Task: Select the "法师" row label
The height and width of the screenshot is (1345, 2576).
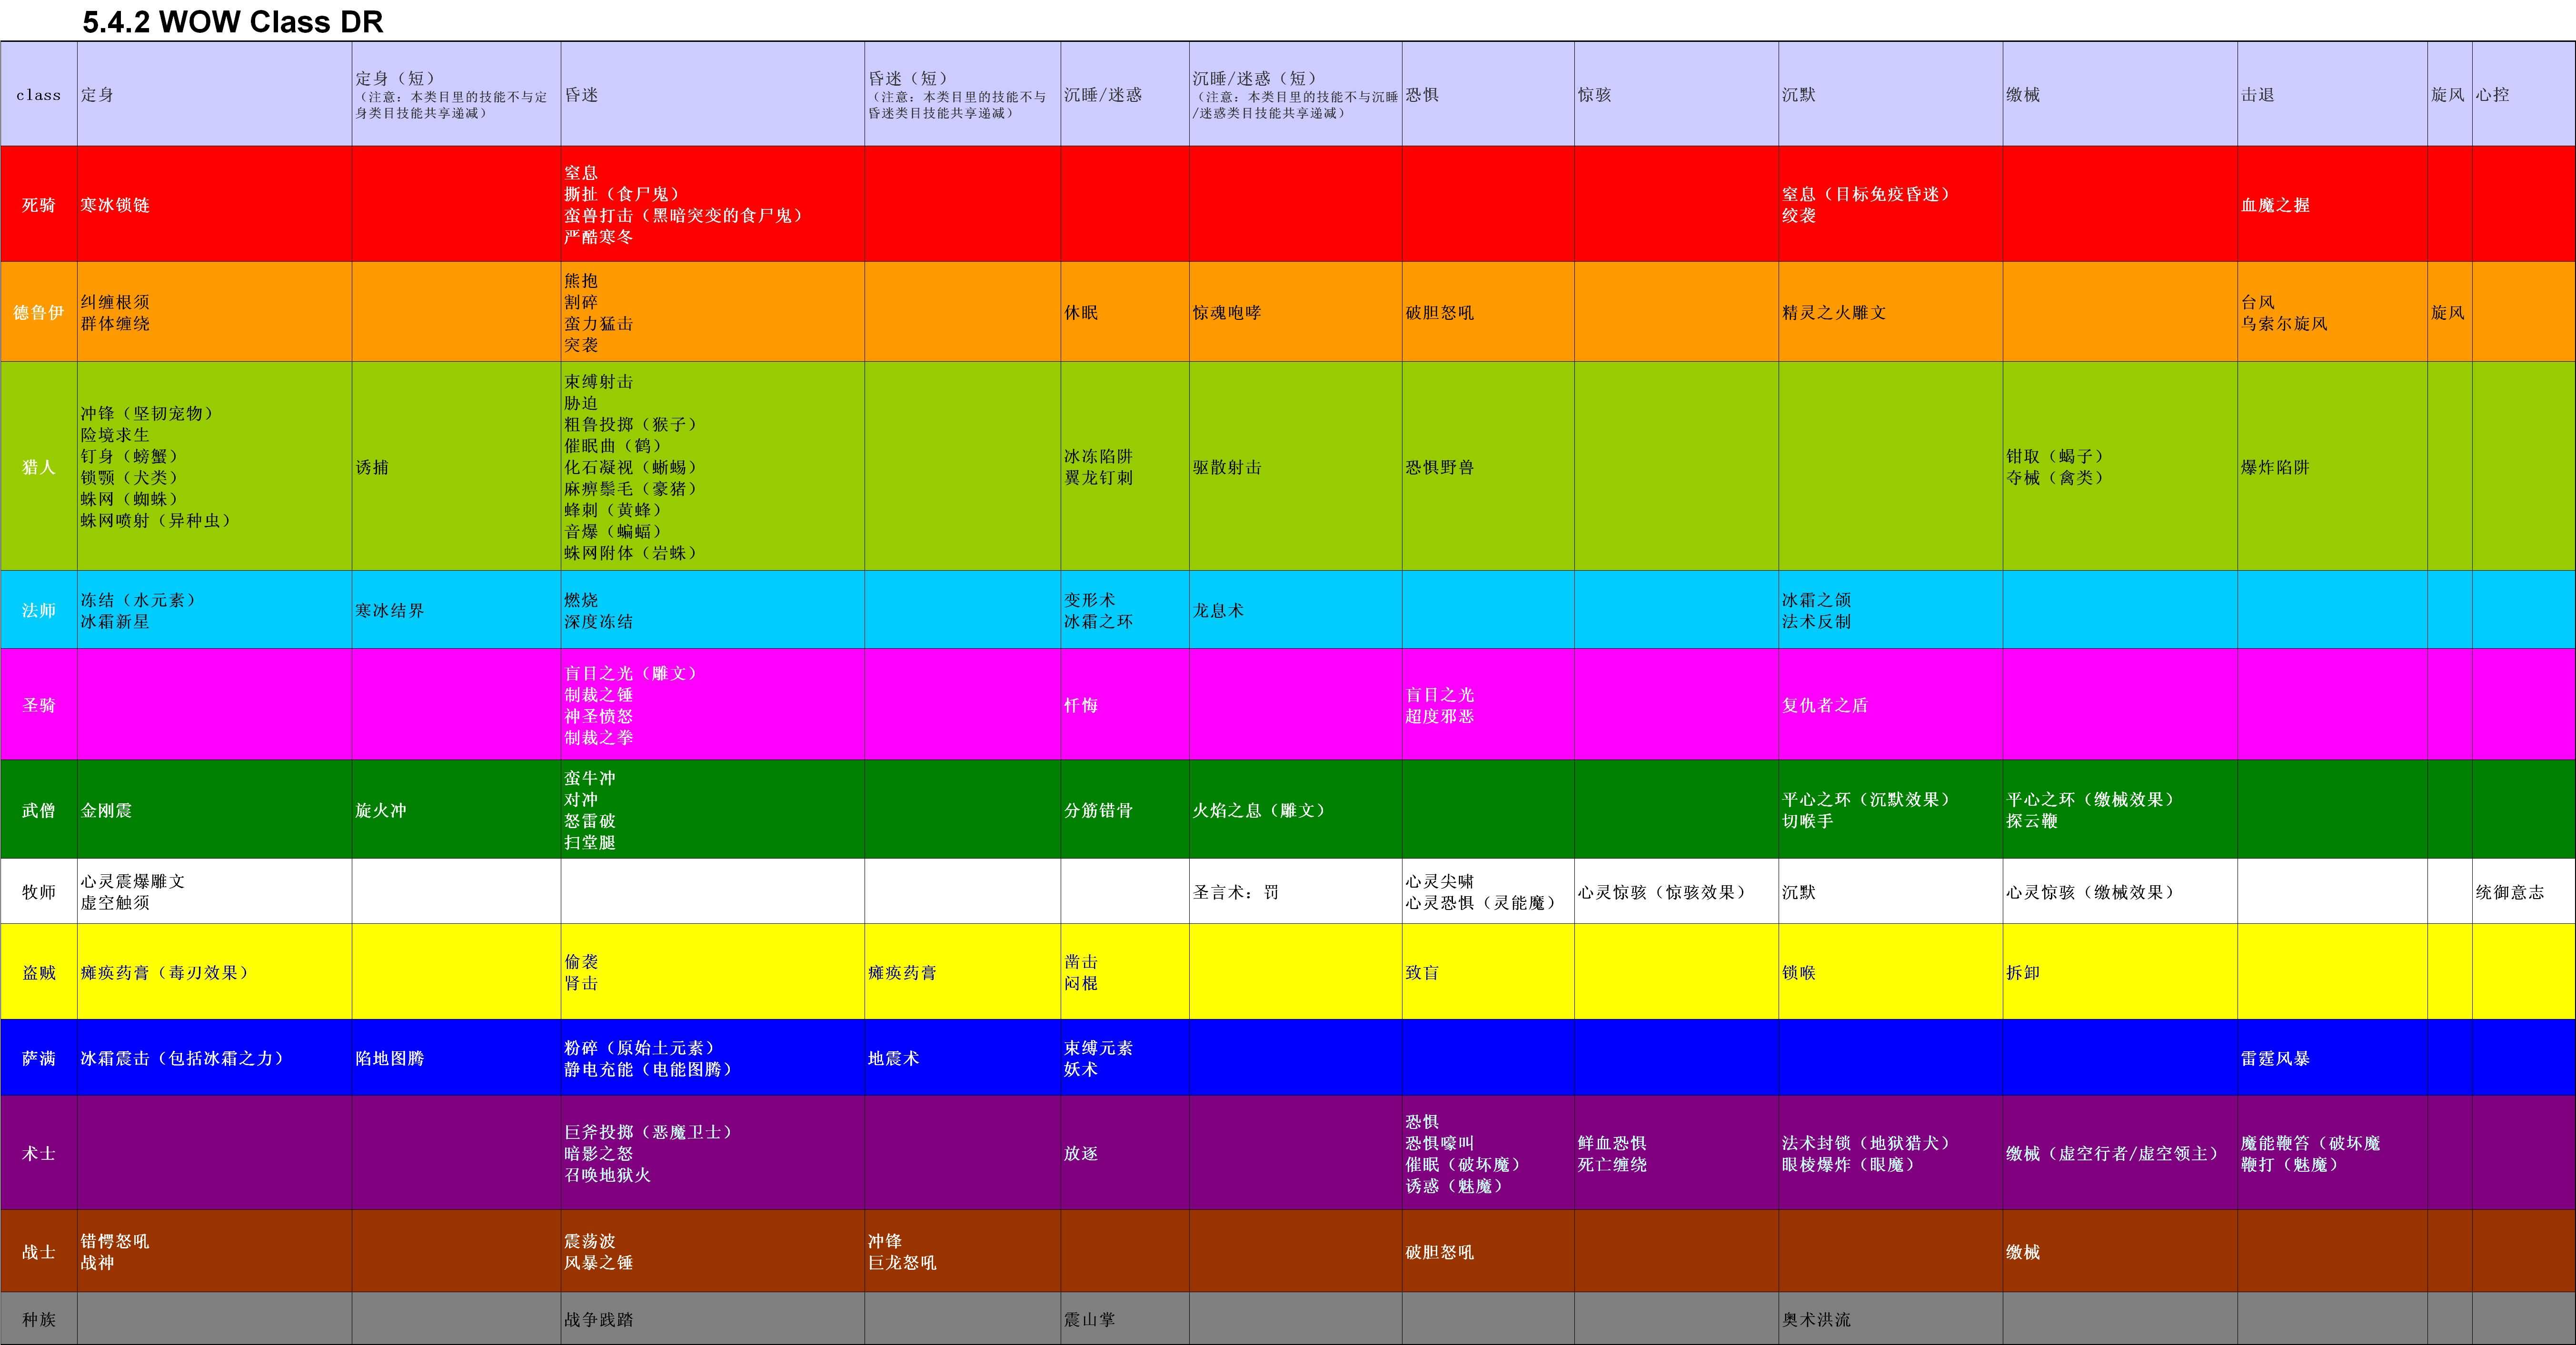Action: (39, 610)
